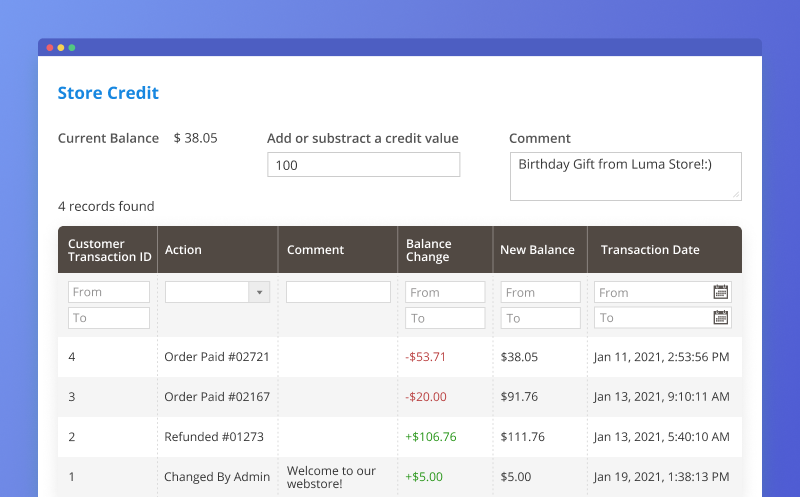Focus the New Balance To filter
Image resolution: width=800 pixels, height=497 pixels.
point(540,318)
